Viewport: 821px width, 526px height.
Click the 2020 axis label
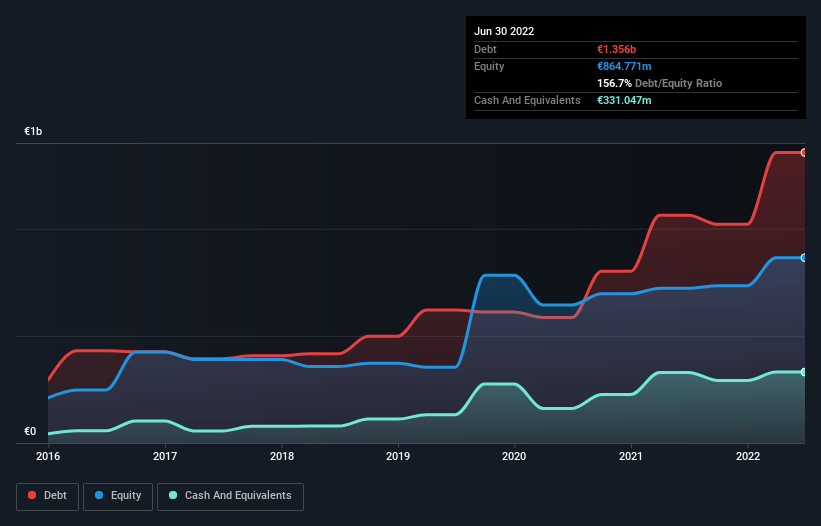point(514,456)
